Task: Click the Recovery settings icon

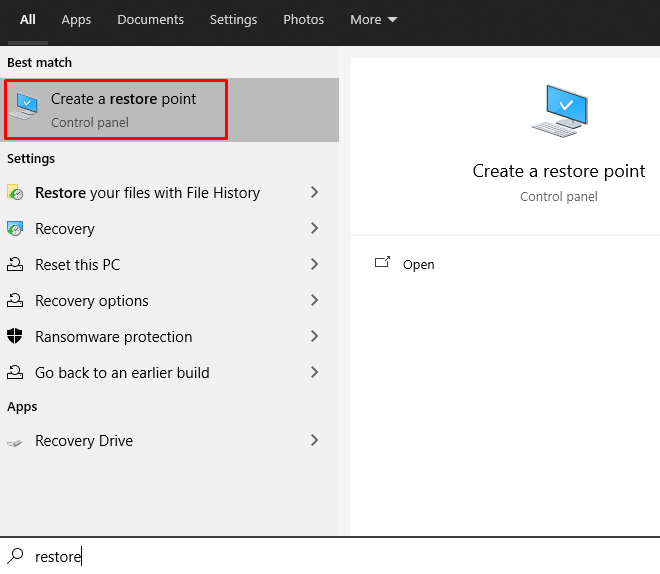Action: point(15,229)
